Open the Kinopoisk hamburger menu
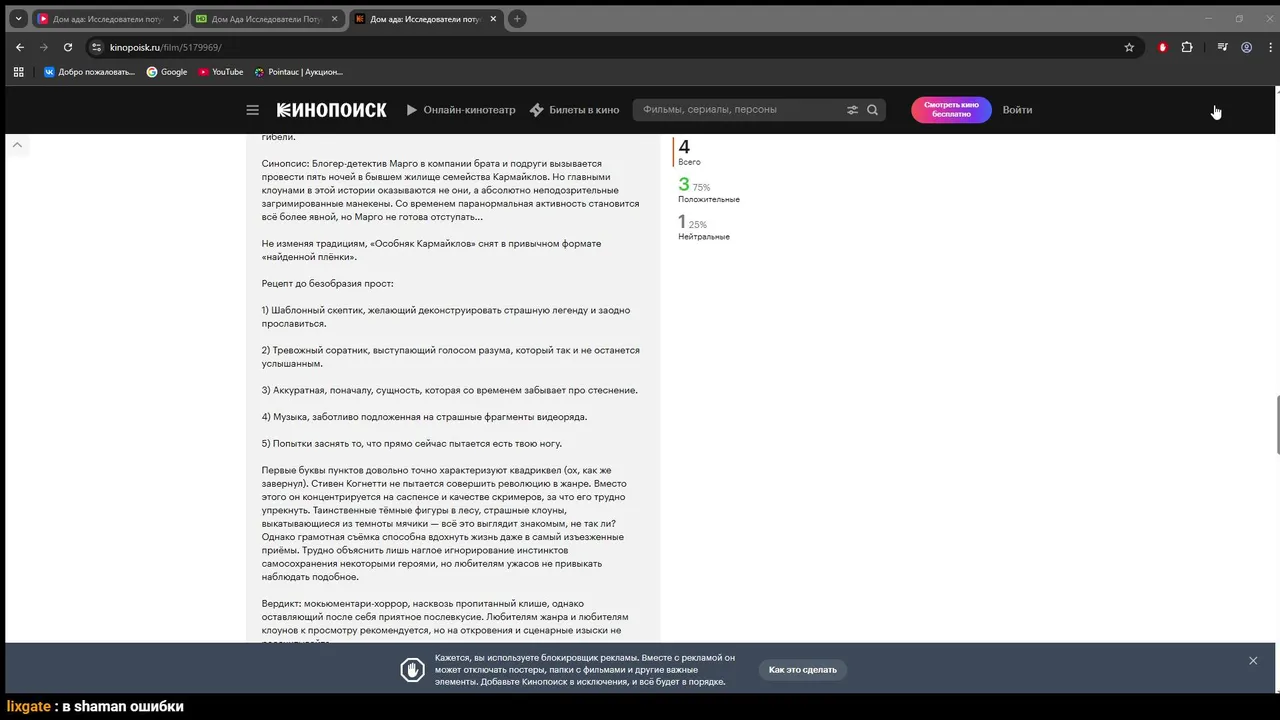 click(x=252, y=110)
